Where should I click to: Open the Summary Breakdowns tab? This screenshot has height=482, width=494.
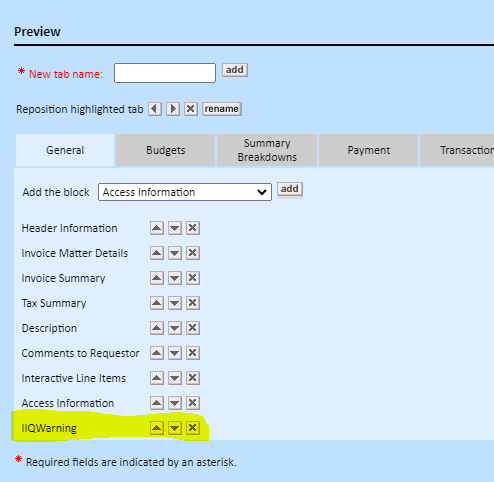click(x=267, y=150)
